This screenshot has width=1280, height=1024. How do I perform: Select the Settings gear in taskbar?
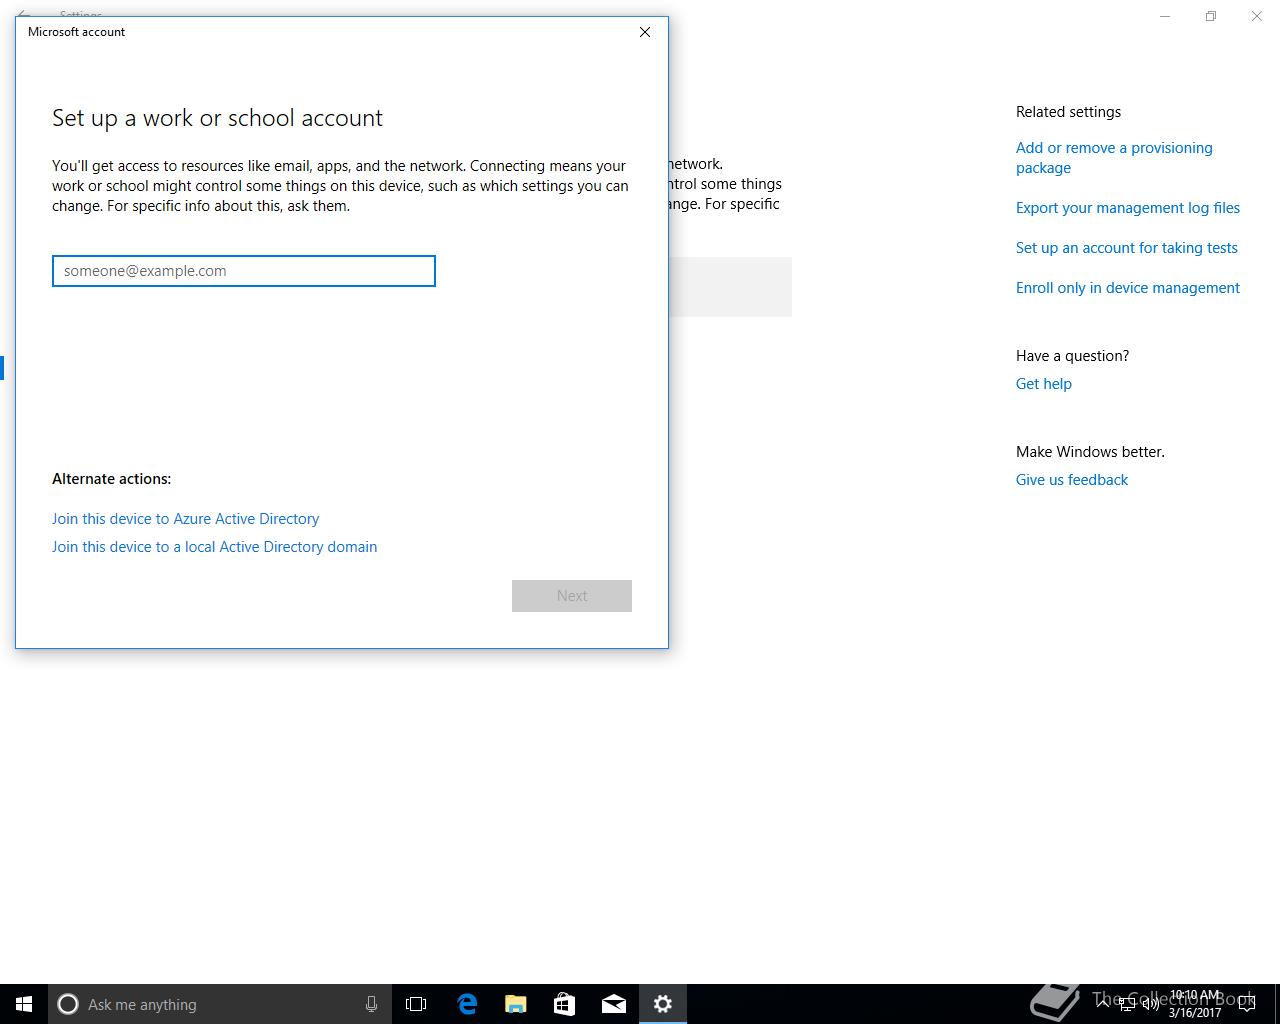(663, 1004)
